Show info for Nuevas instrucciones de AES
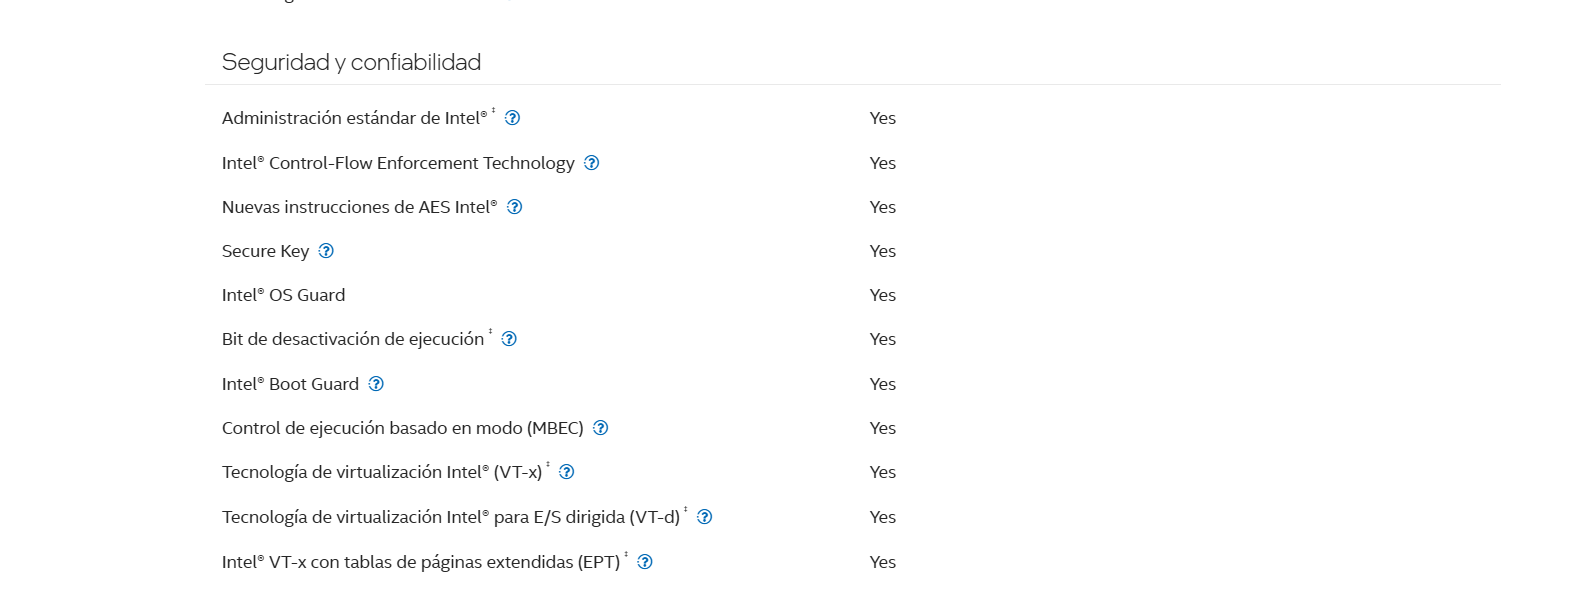Viewport: 1575px width, 597px height. point(514,207)
